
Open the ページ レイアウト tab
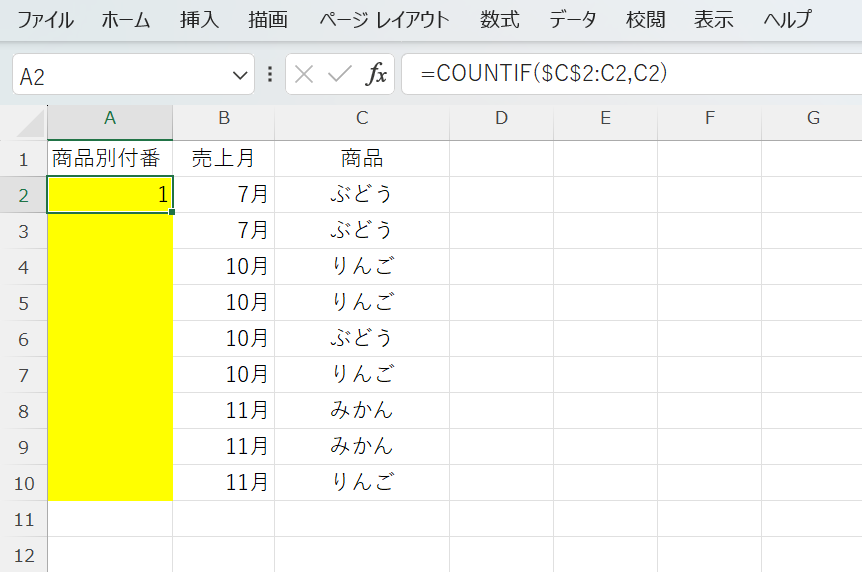[x=384, y=20]
